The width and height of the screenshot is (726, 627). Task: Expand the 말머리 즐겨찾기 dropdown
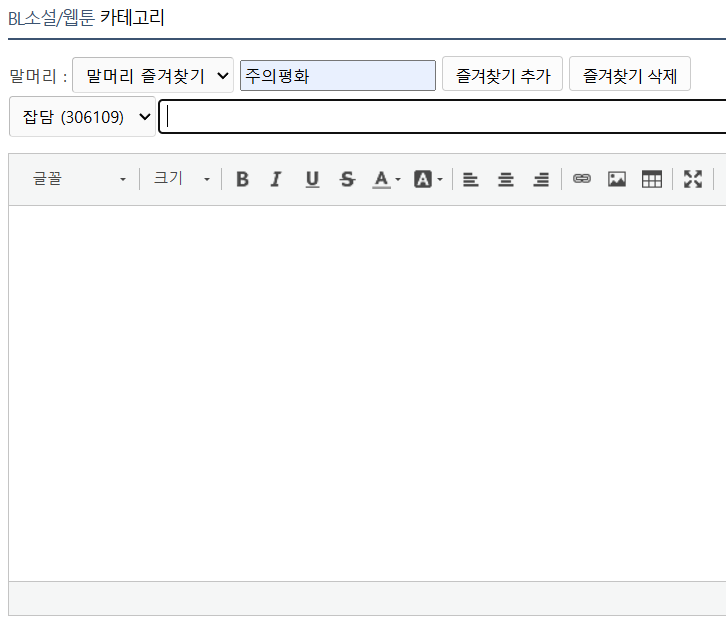click(x=153, y=75)
